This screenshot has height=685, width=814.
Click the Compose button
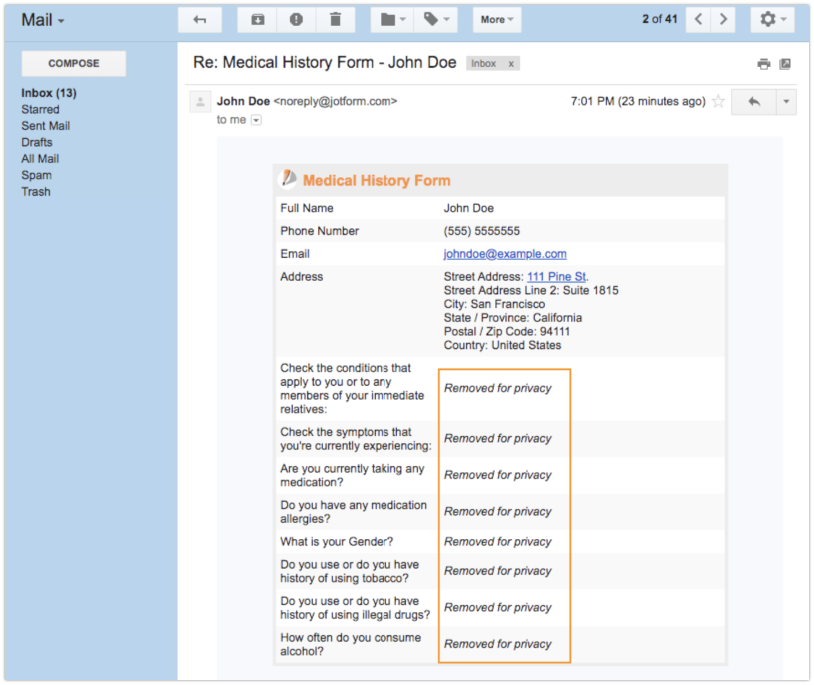click(x=74, y=63)
